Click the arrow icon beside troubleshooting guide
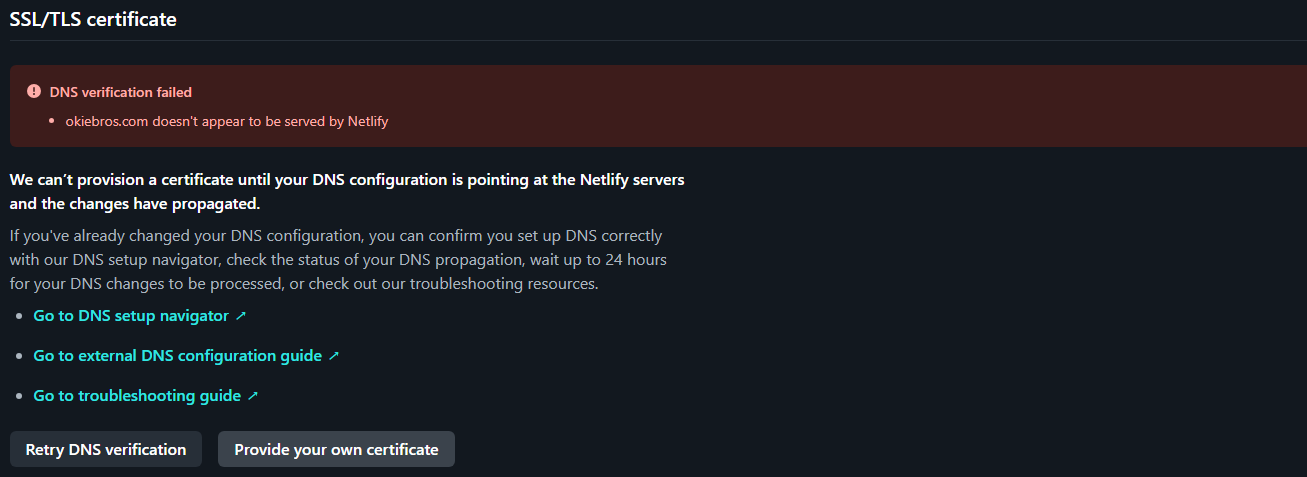 click(x=253, y=396)
